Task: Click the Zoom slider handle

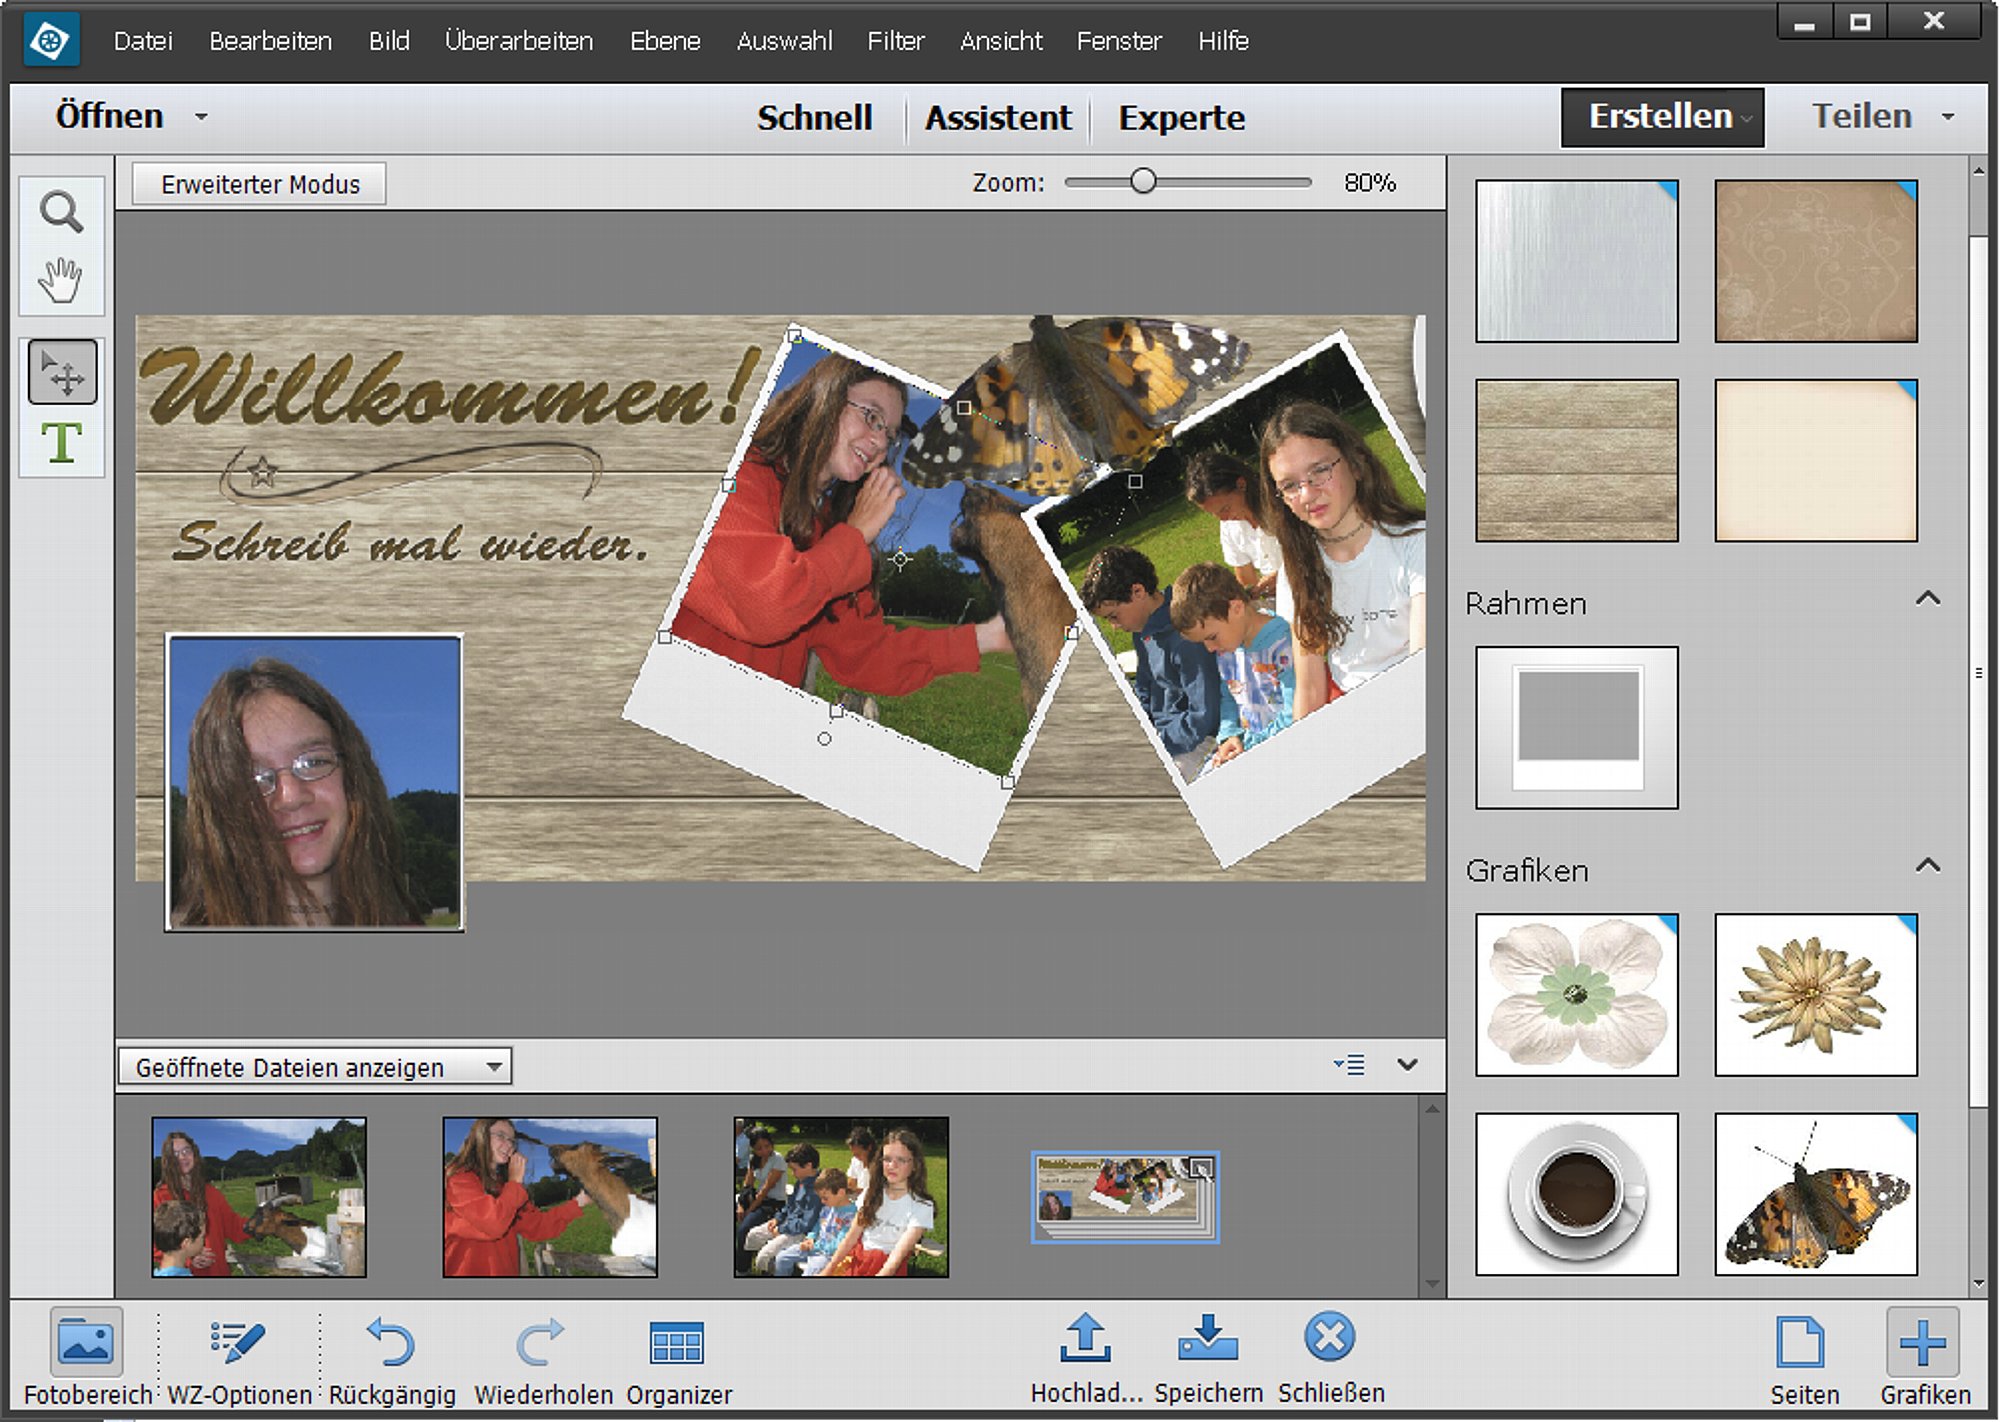Action: [x=1143, y=182]
